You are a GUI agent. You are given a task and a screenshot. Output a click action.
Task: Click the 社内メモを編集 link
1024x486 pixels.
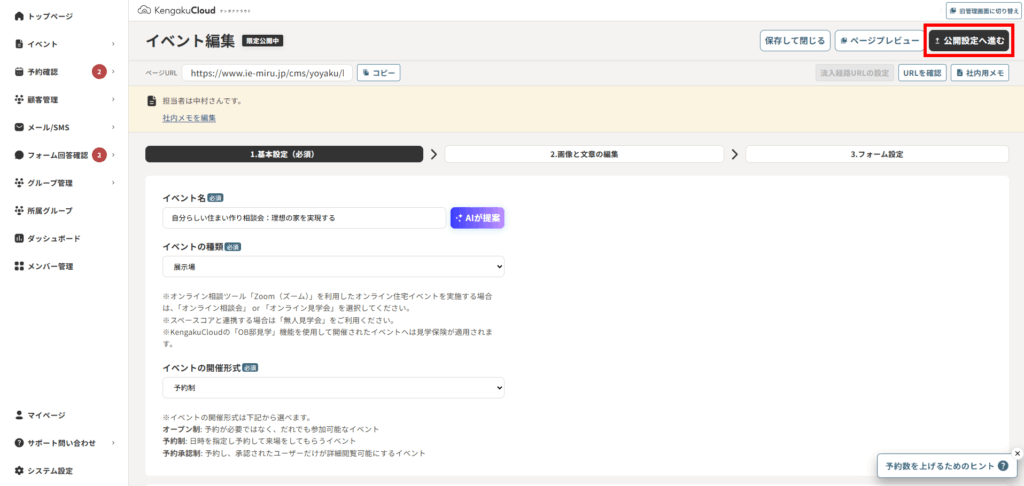[x=189, y=118]
